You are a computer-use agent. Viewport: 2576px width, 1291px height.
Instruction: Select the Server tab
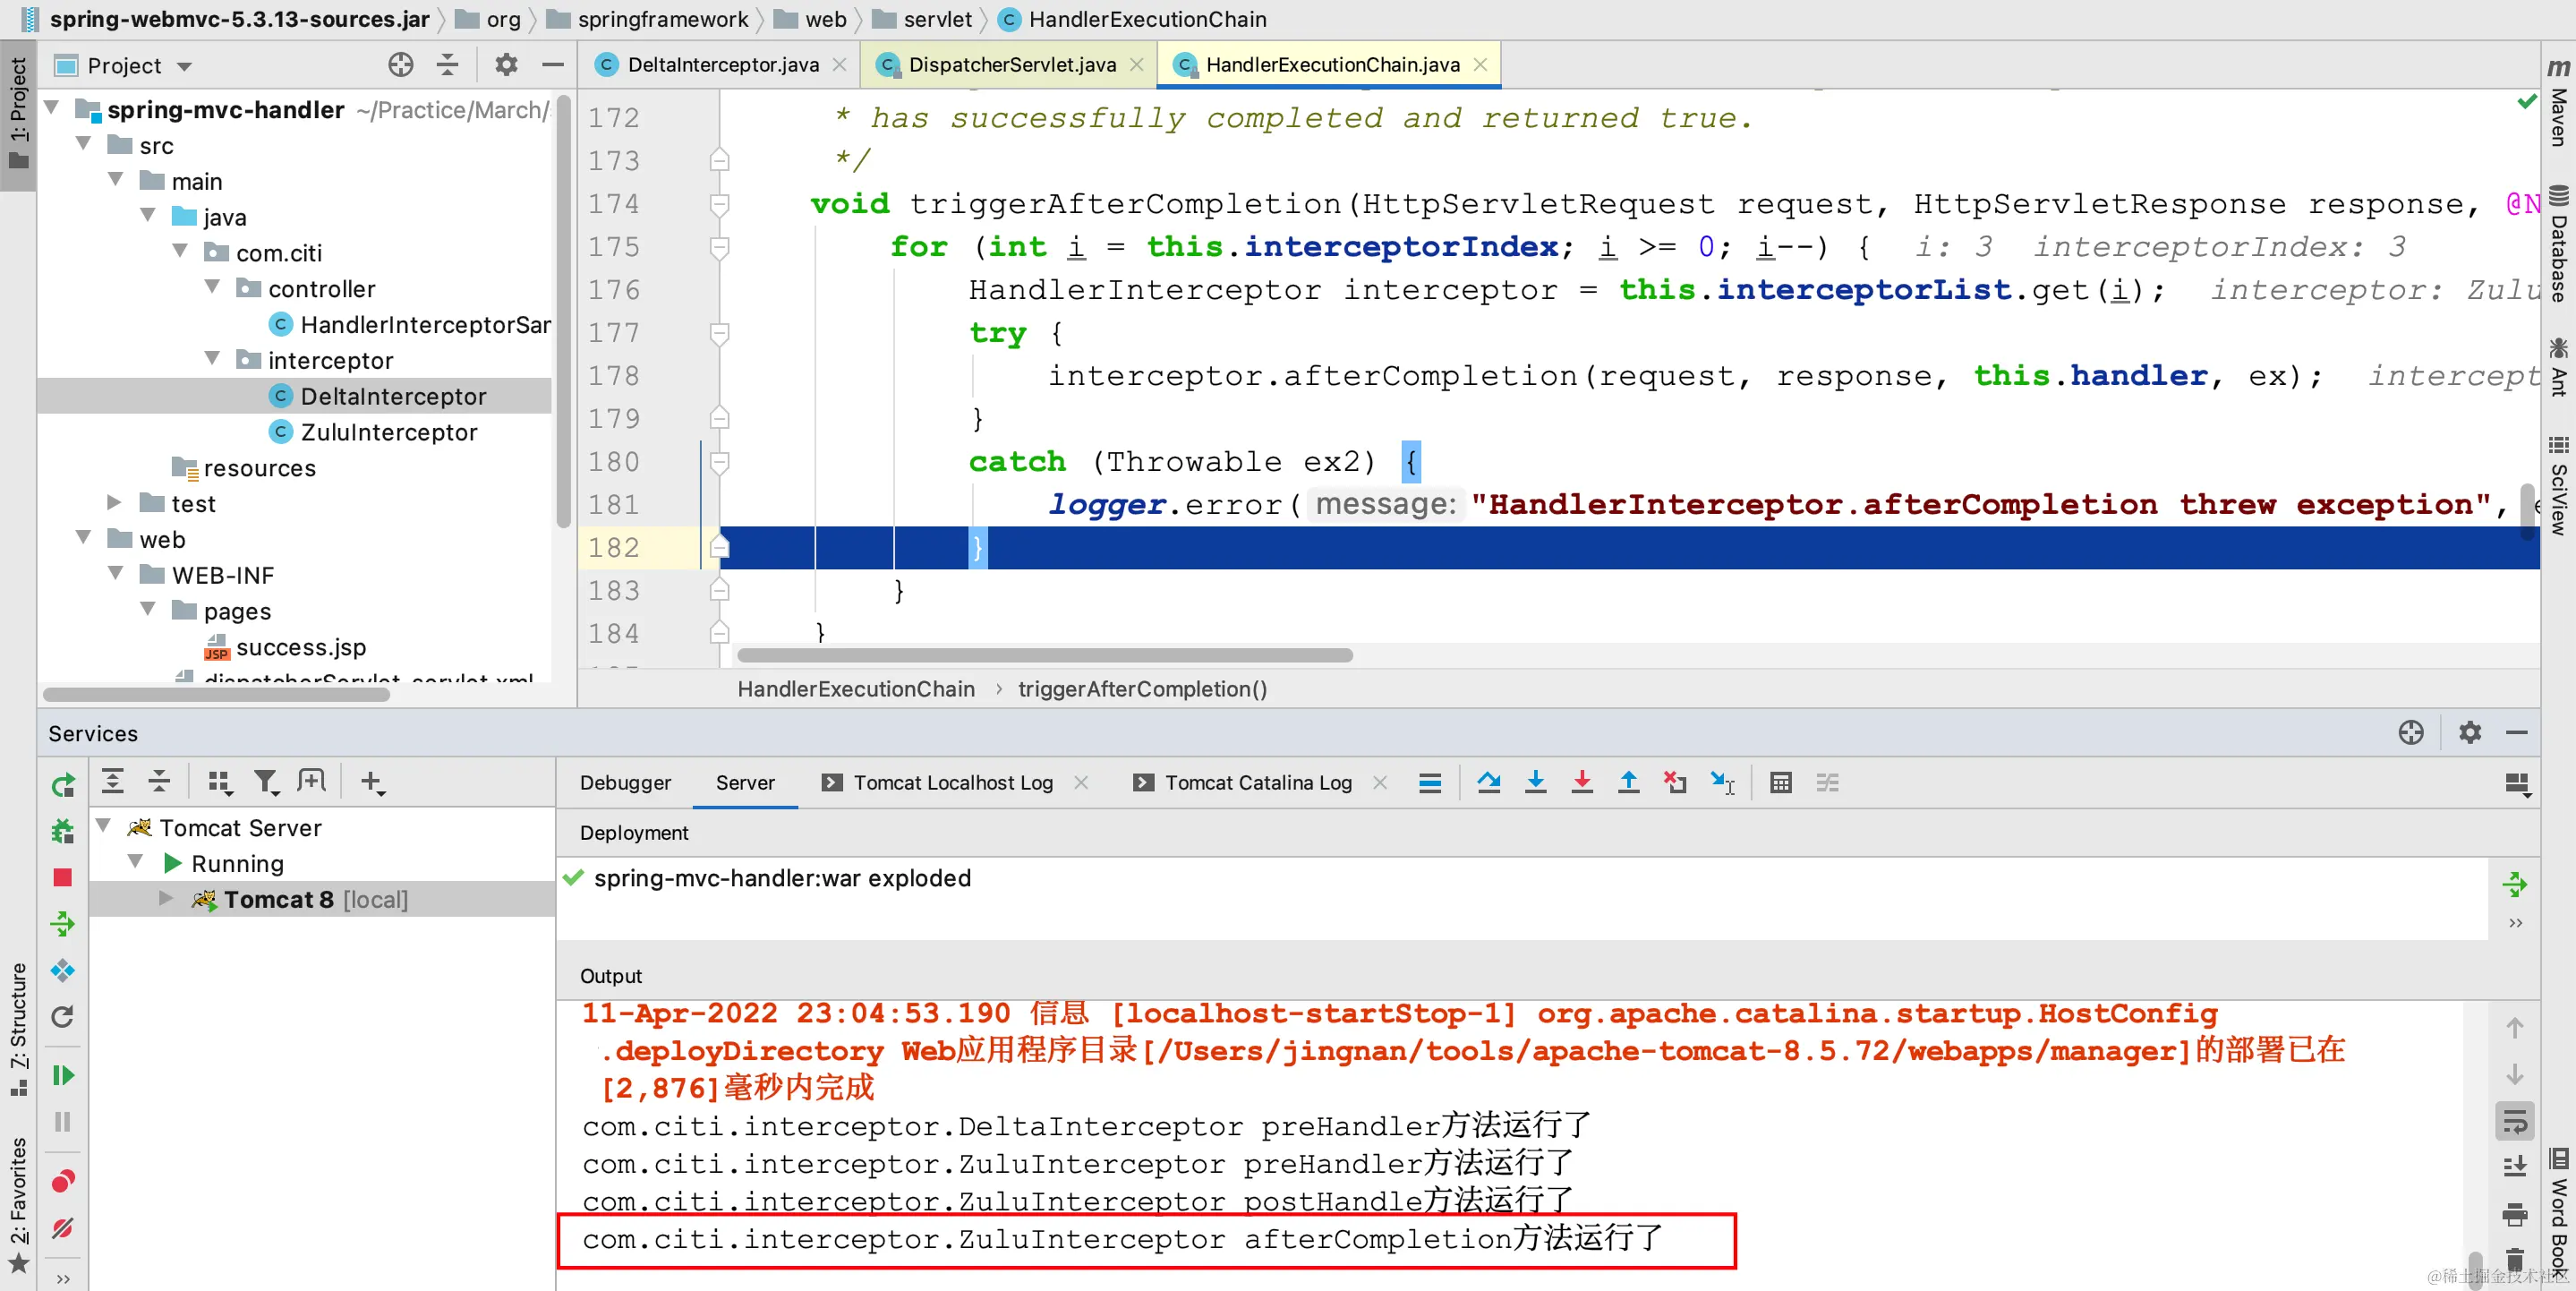pyautogui.click(x=745, y=783)
